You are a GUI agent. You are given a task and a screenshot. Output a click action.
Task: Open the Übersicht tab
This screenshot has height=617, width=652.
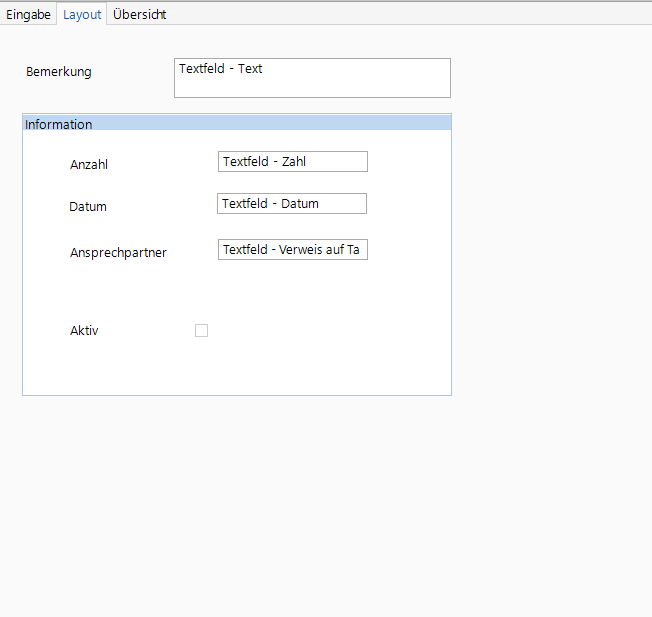click(139, 15)
